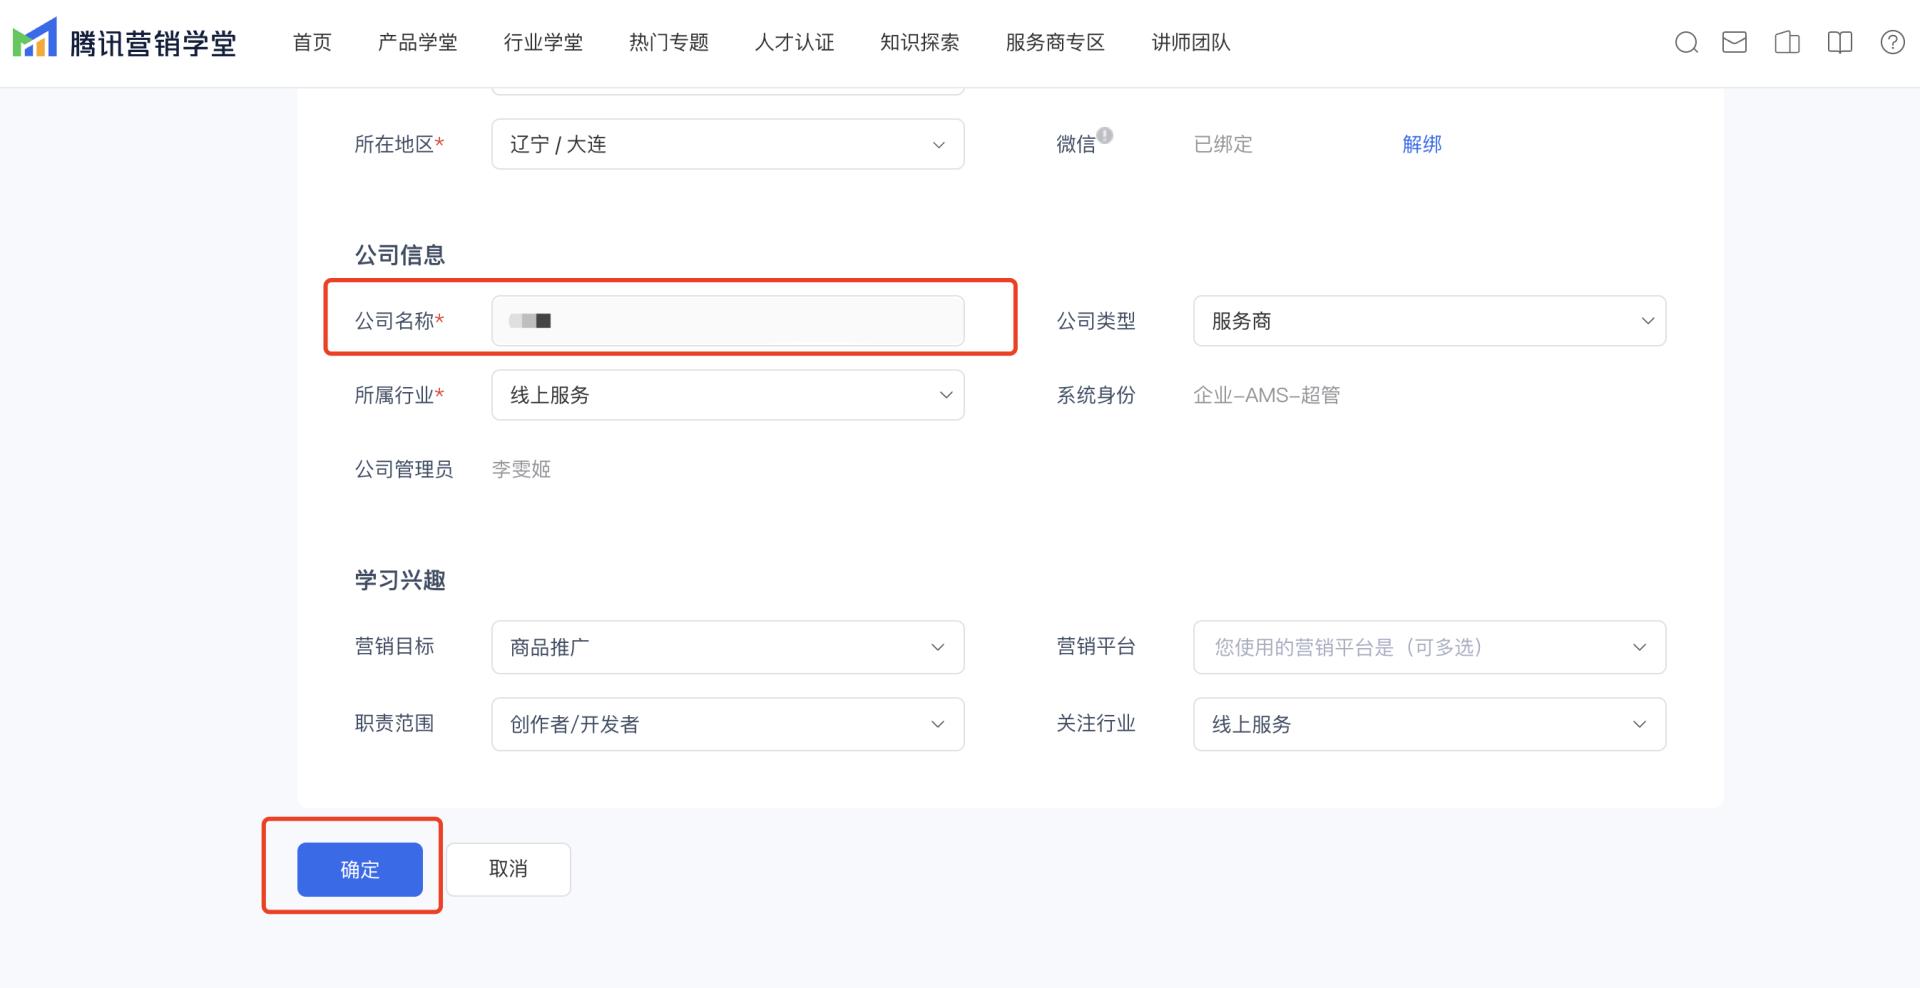Image resolution: width=1920 pixels, height=988 pixels.
Task: Click the 解绑 link for WeChat
Action: coord(1421,144)
